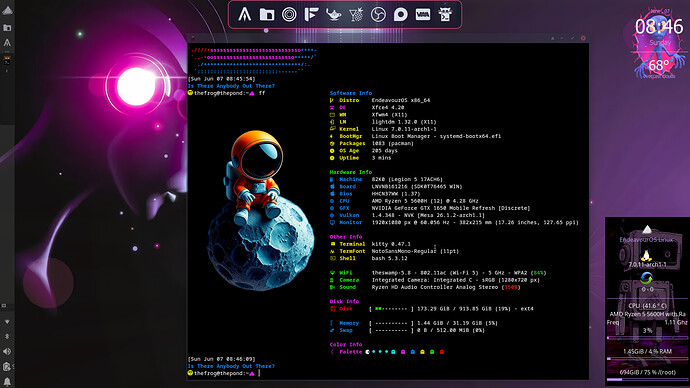
Task: Click the white triangle logo atop the system widget
Action: tap(647, 229)
